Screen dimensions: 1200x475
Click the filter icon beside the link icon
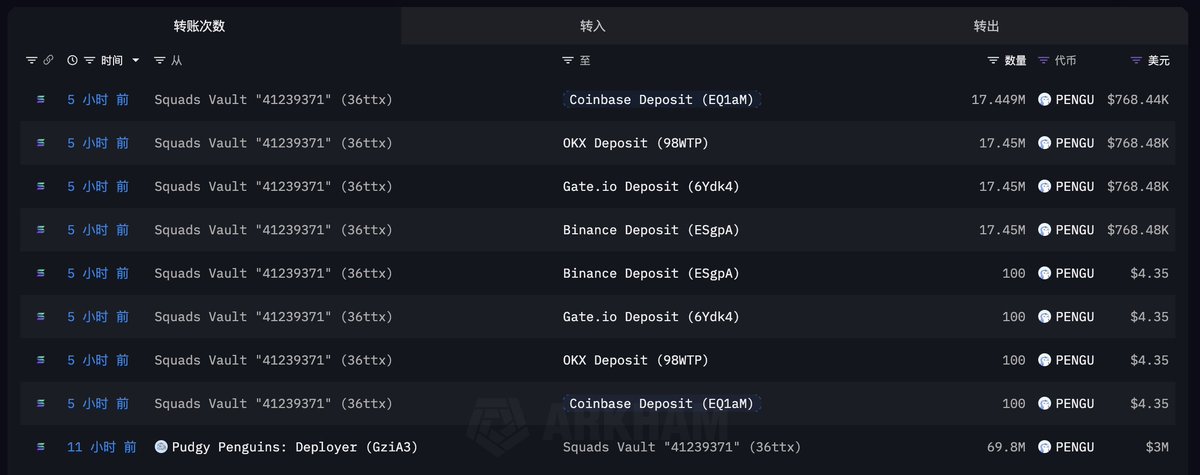coord(31,60)
